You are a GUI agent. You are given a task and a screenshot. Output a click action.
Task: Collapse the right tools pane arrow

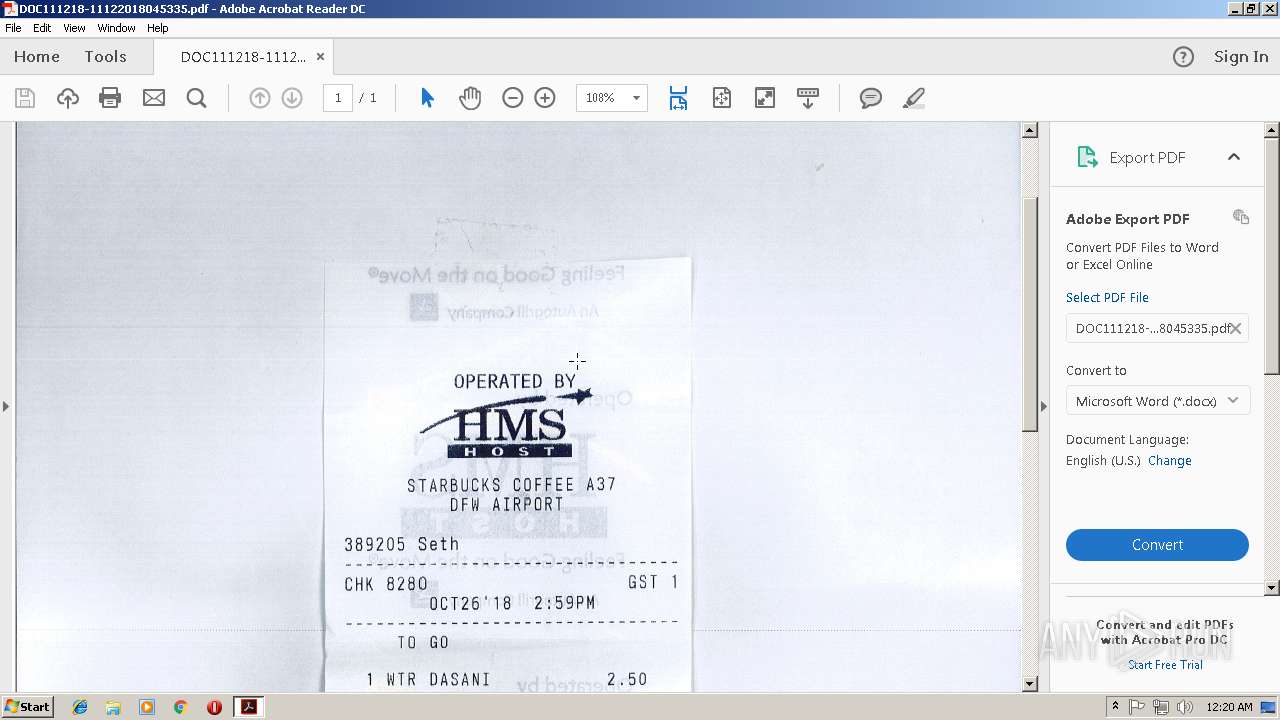(1044, 406)
